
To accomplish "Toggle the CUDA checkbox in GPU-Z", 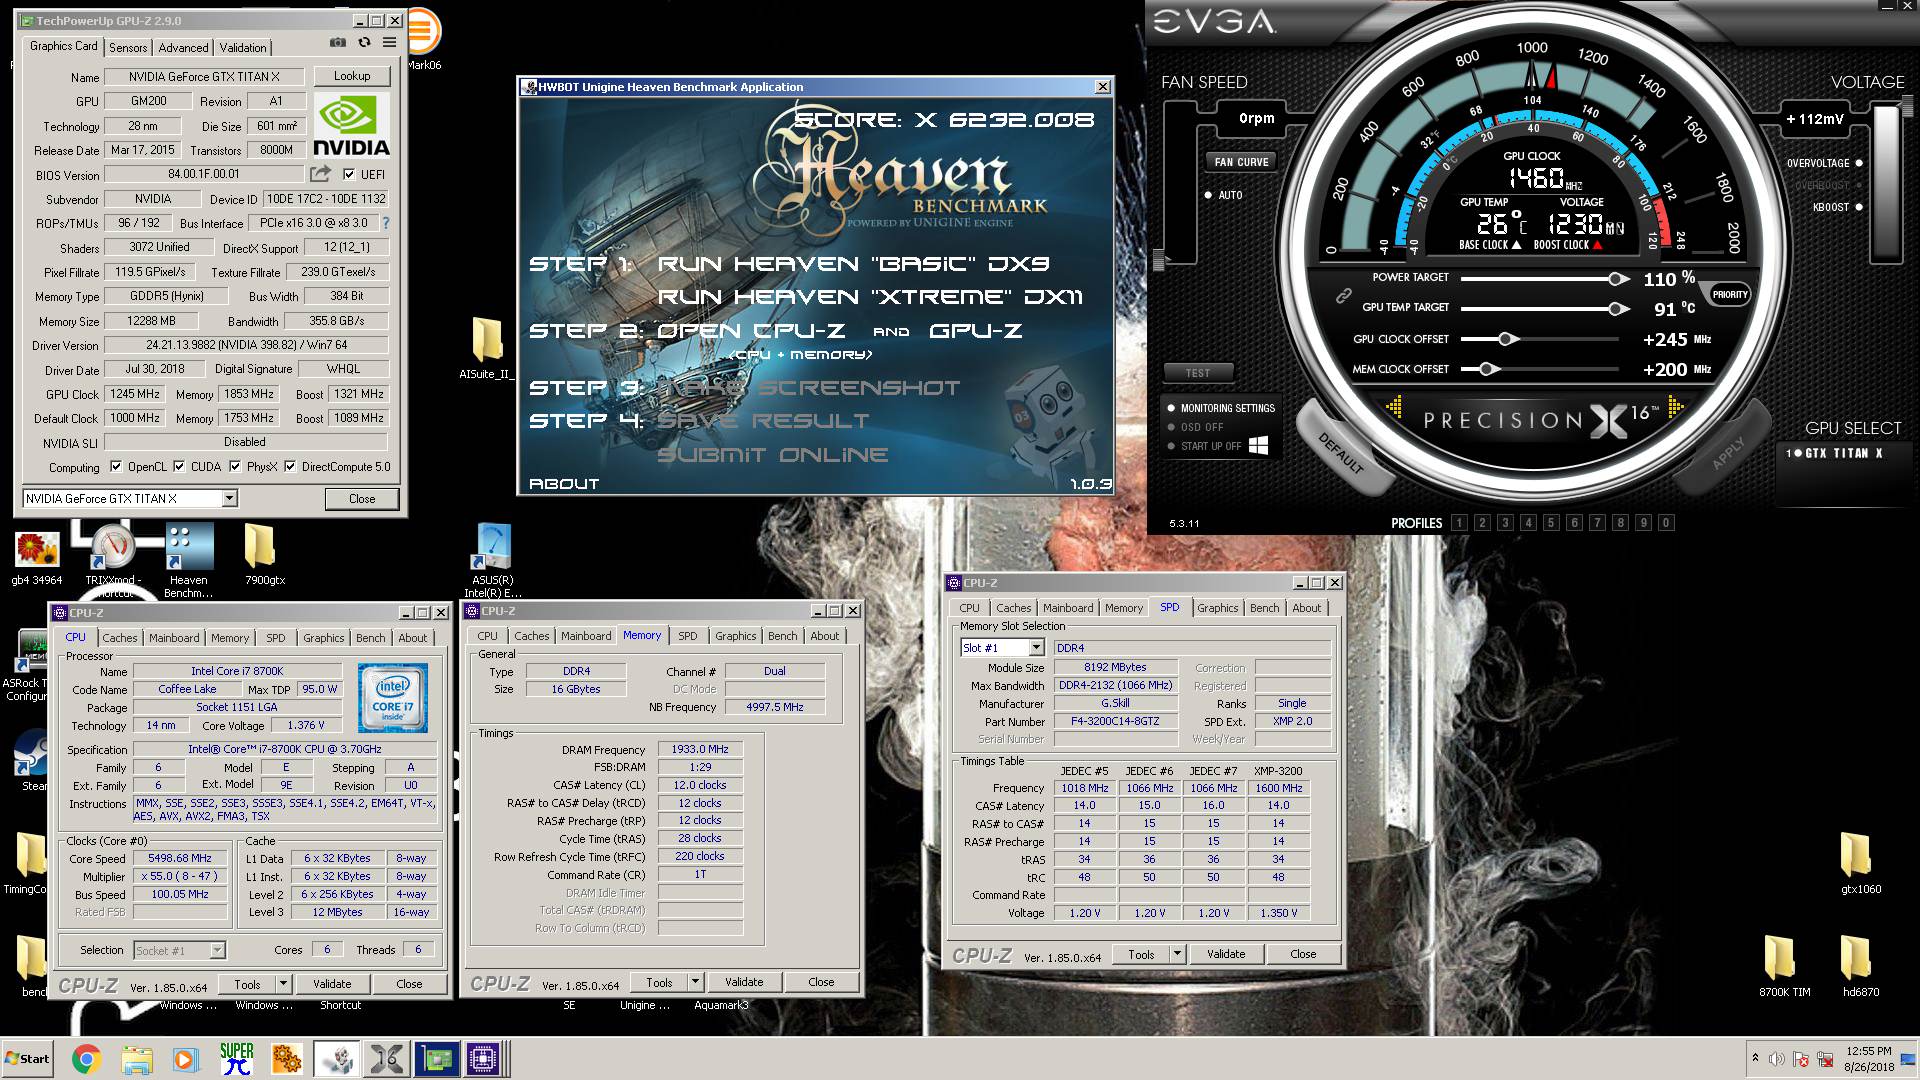I will point(179,466).
